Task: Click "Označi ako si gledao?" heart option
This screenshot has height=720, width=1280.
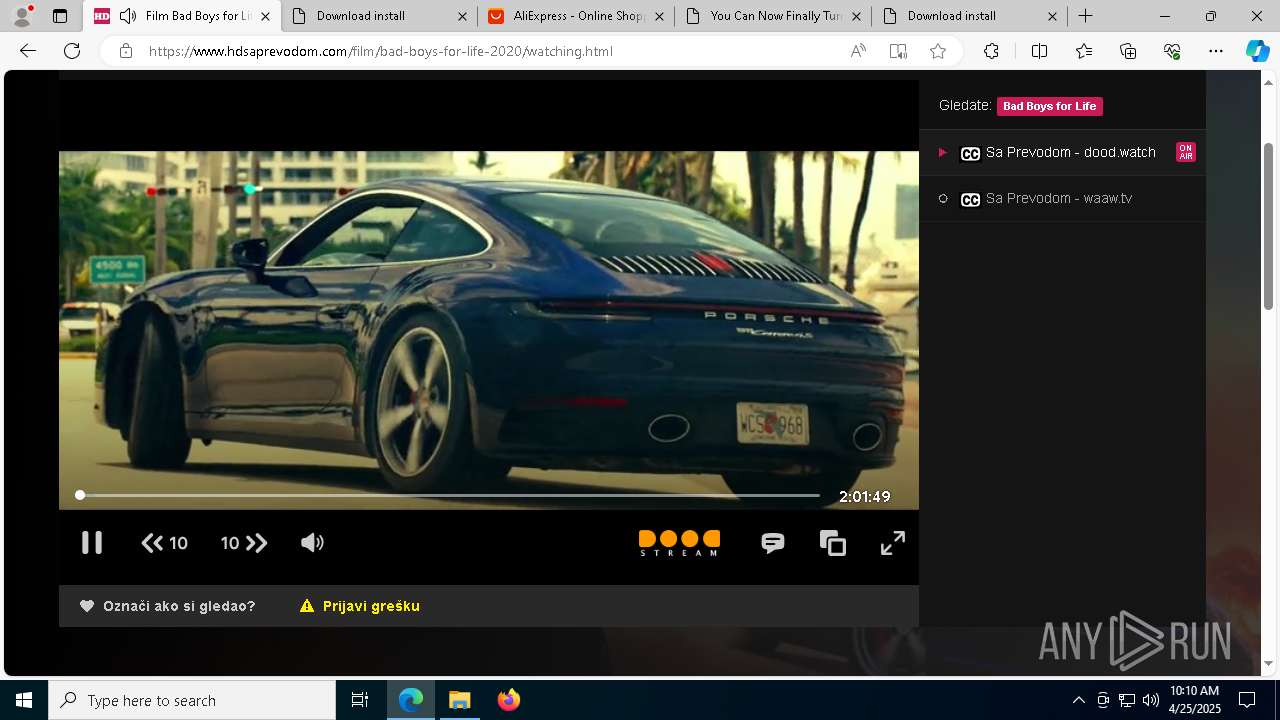Action: click(168, 606)
